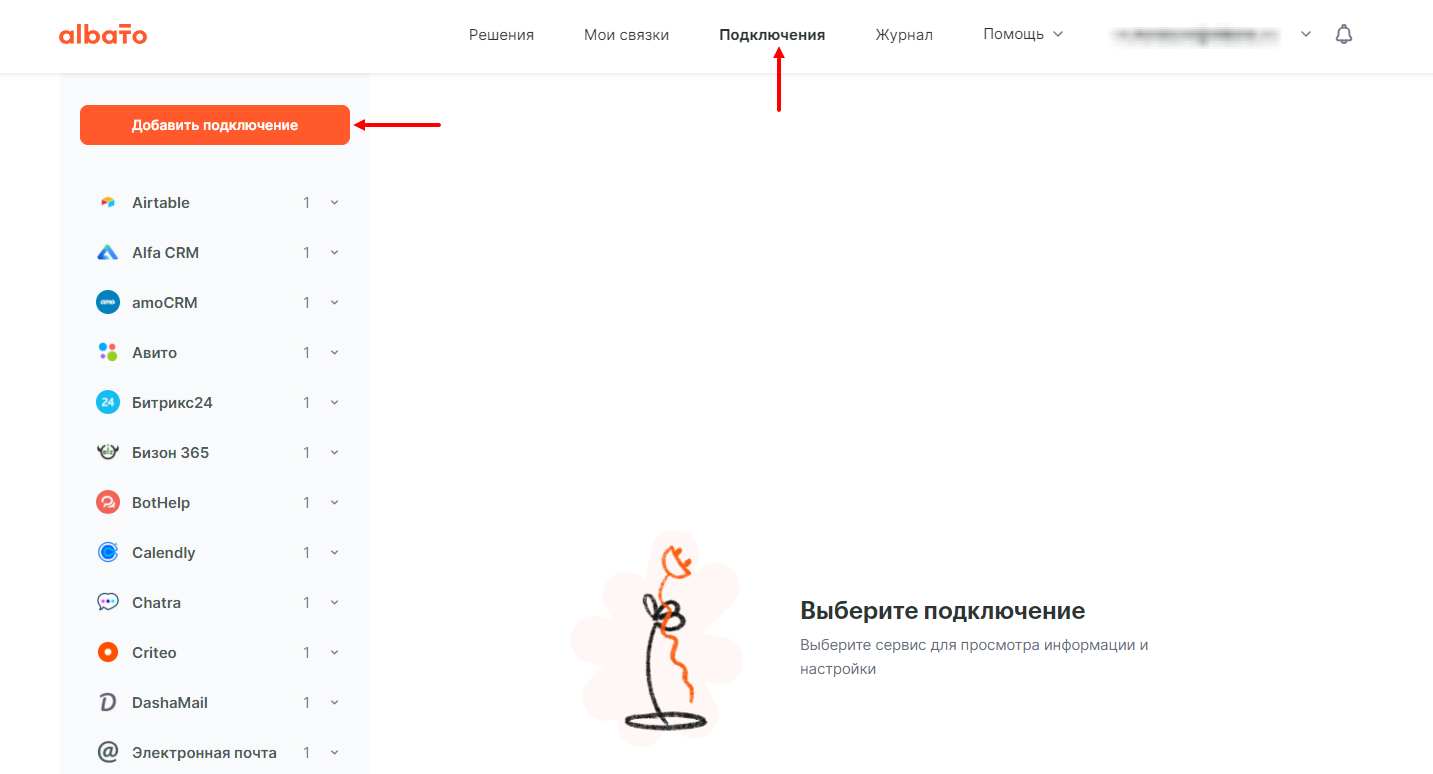Viewport: 1433px width, 774px height.
Task: Click the Criteo orange logo icon
Action: point(108,653)
